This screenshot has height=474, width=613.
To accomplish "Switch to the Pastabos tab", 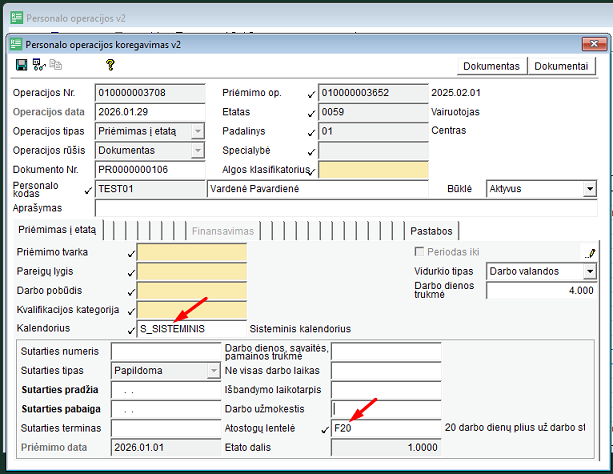I will [433, 230].
